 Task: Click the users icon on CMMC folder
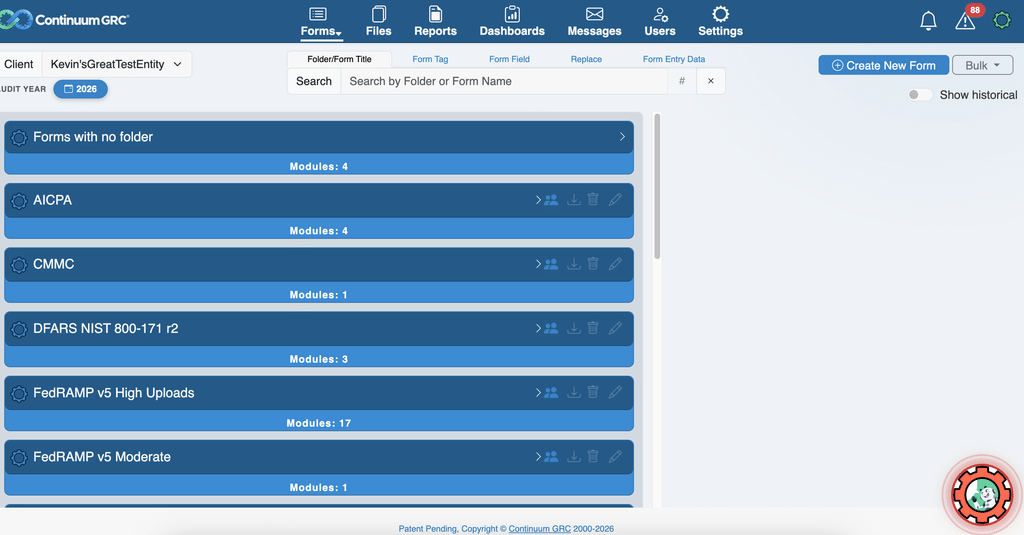point(551,264)
